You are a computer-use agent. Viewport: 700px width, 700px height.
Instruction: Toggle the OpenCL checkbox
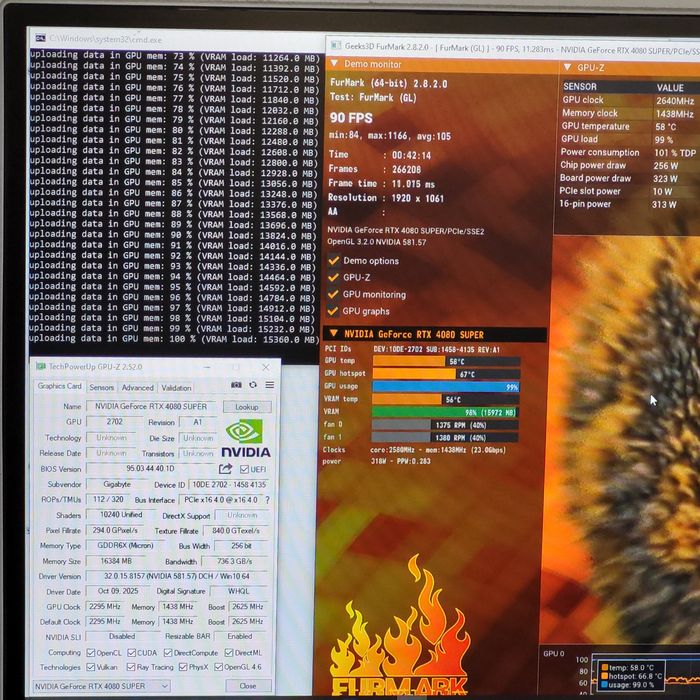click(91, 653)
